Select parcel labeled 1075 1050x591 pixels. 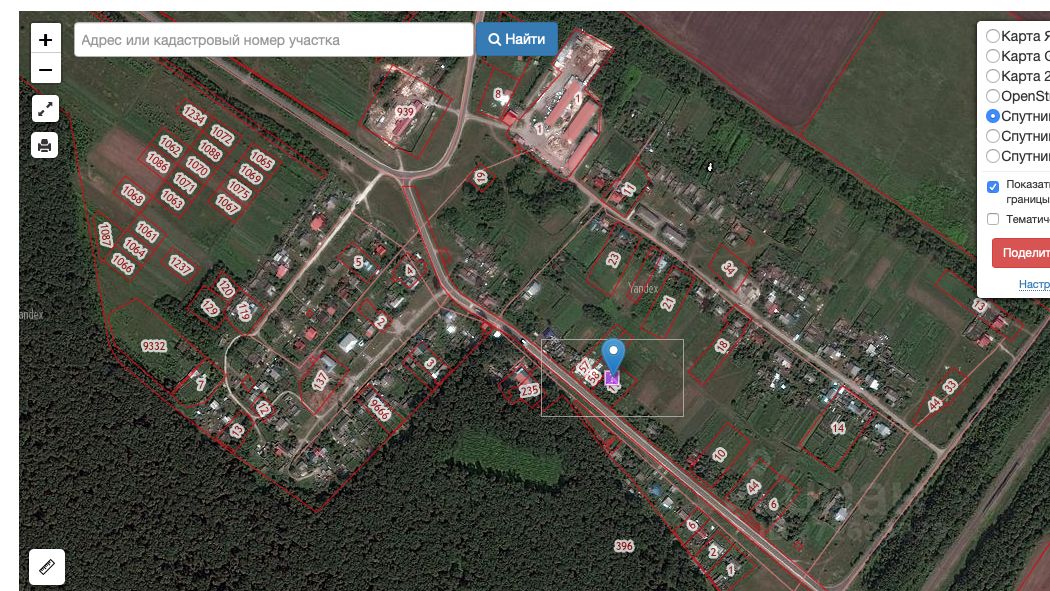coord(238,189)
